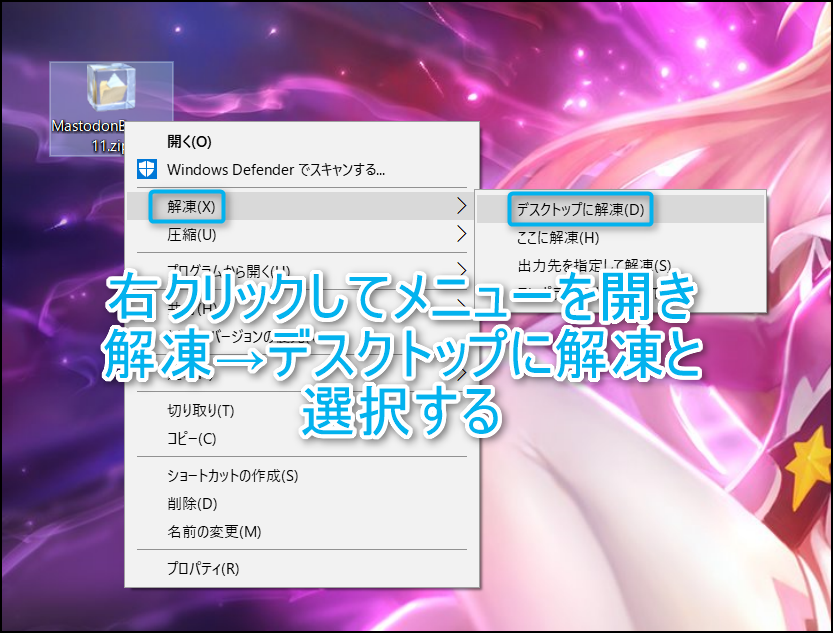The image size is (833, 633).
Task: Select 開く(O) from the context menu
Action: point(189,141)
